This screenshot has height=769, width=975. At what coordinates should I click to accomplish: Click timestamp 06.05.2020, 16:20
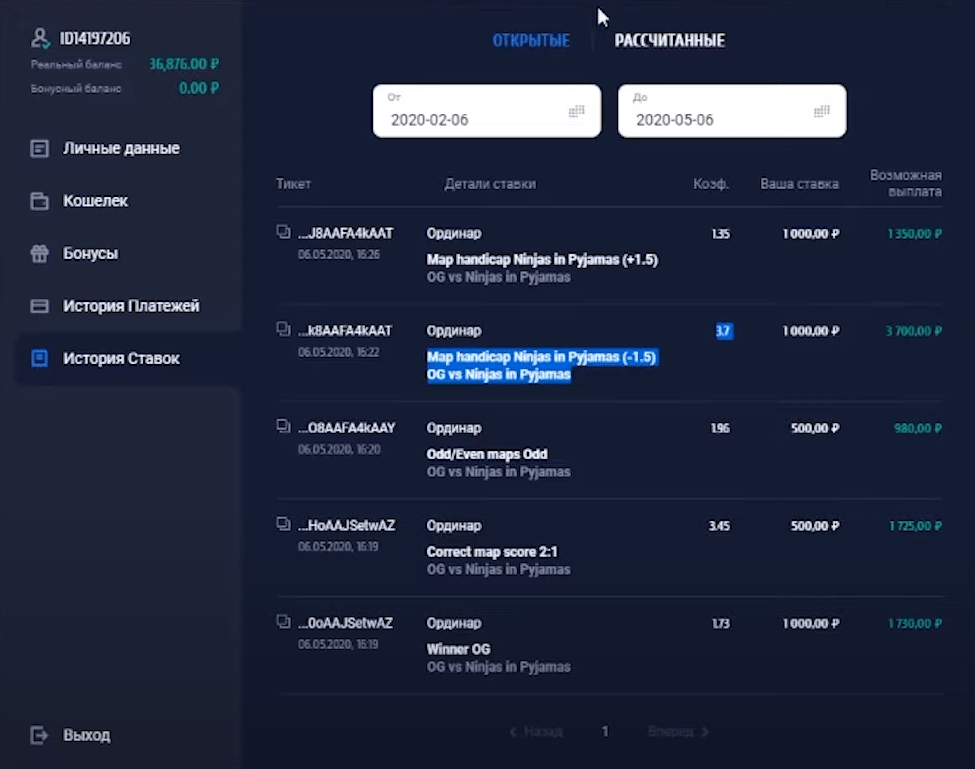click(339, 449)
